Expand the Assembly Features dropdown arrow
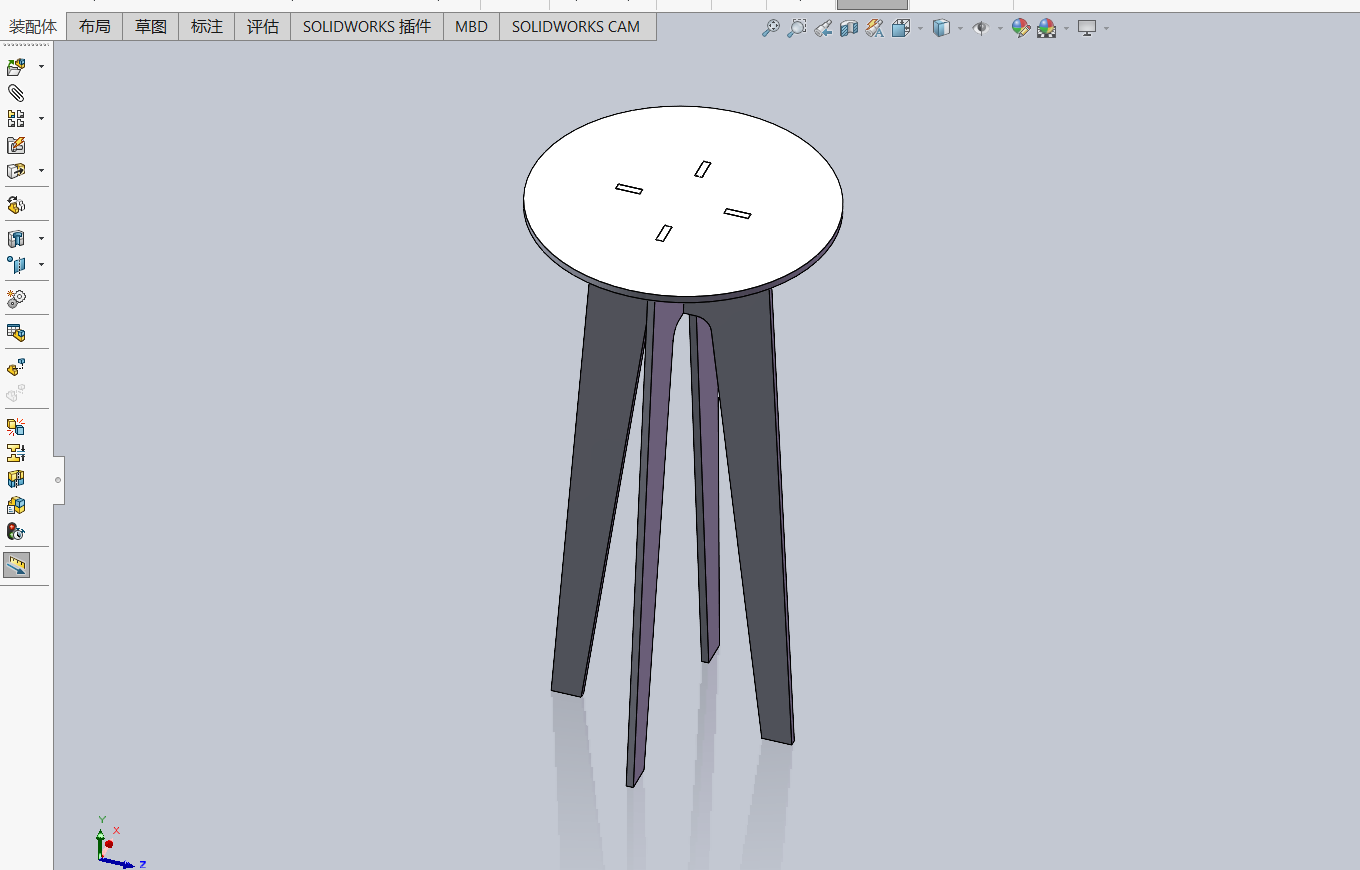Screen dimensions: 1360x870 pyautogui.click(x=41, y=238)
